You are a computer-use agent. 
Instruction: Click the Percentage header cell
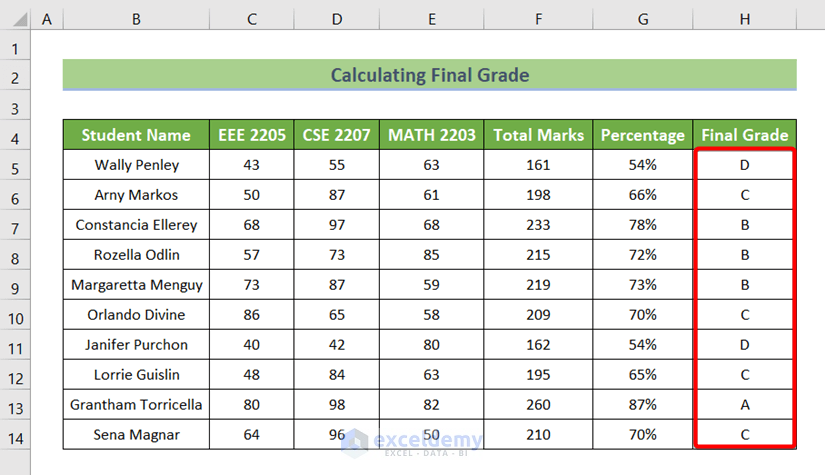point(642,135)
